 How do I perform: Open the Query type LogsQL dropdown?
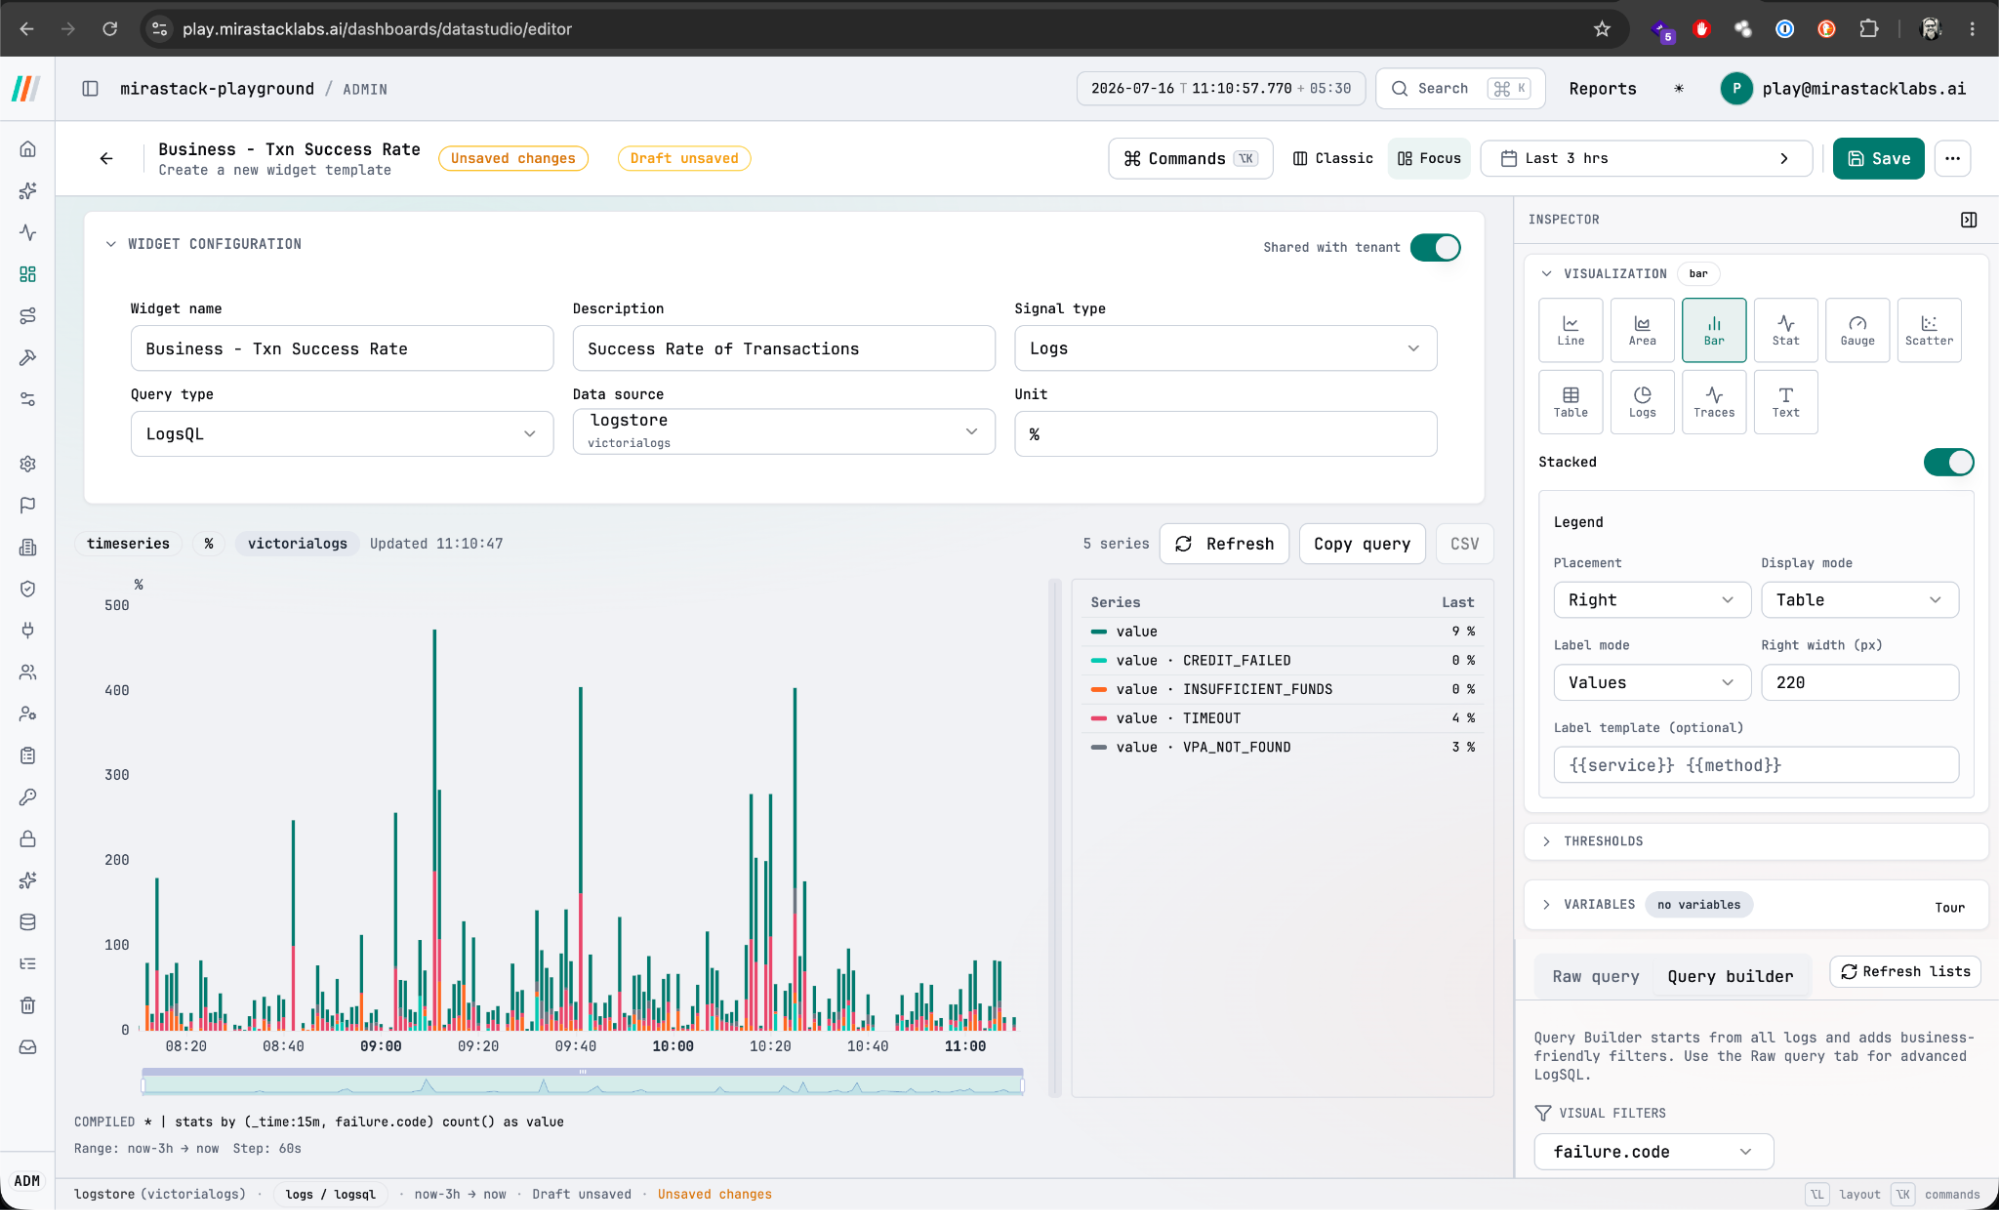pyautogui.click(x=341, y=434)
